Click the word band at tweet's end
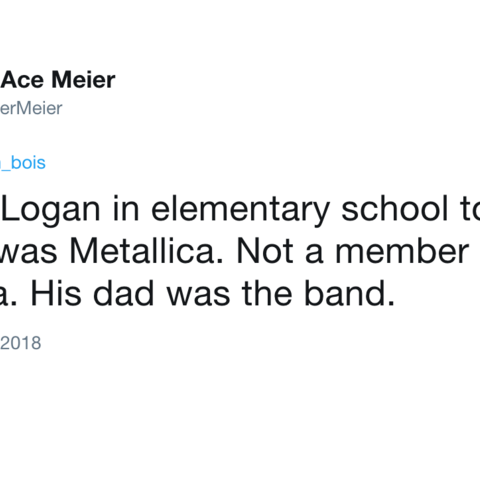This screenshot has height=480, width=480. [x=350, y=293]
